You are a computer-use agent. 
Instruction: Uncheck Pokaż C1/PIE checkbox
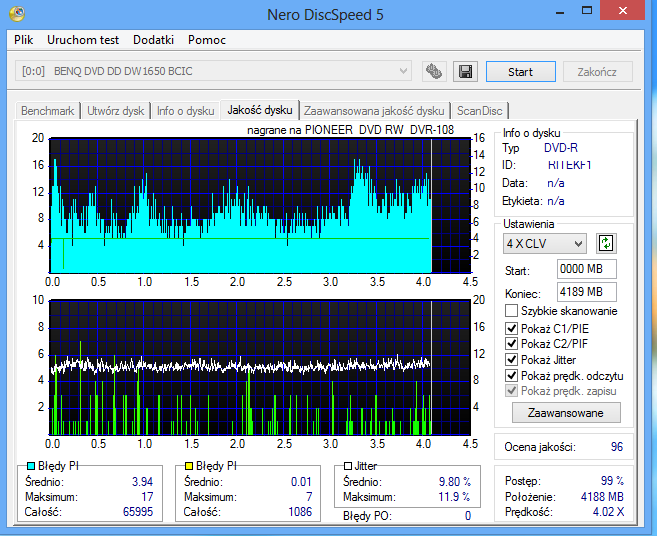point(511,328)
